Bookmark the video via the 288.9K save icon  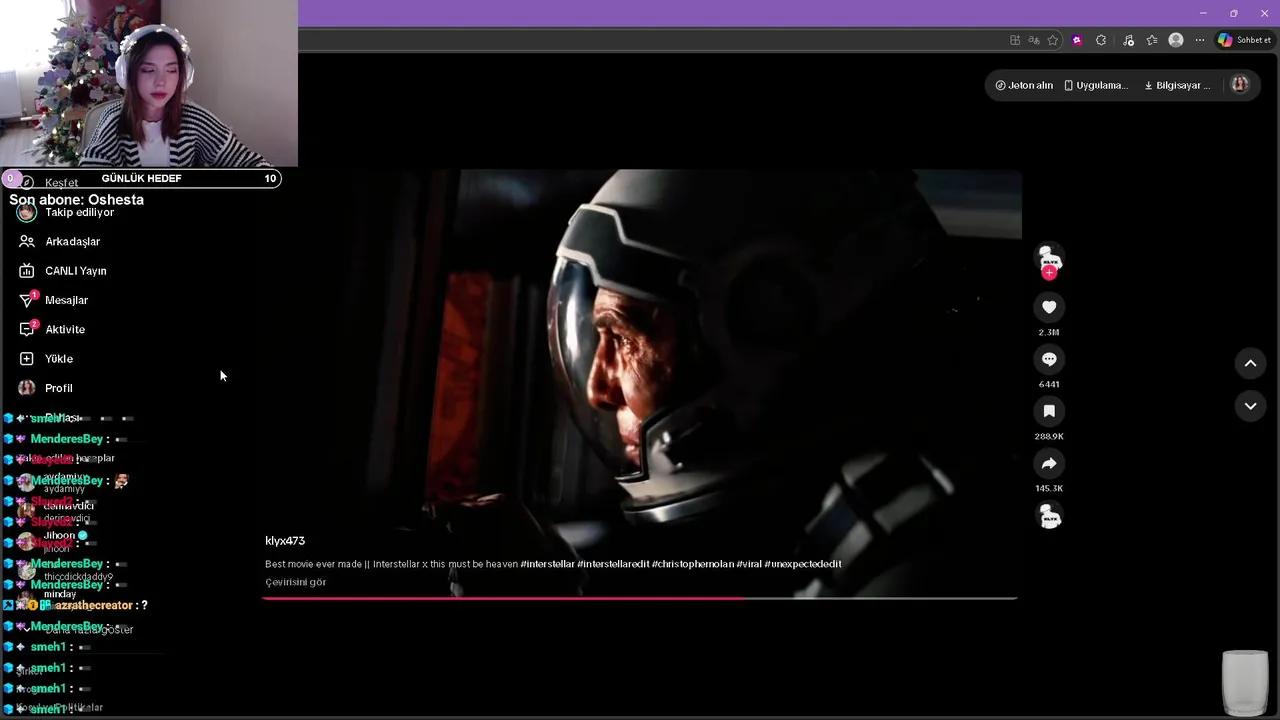1049,411
